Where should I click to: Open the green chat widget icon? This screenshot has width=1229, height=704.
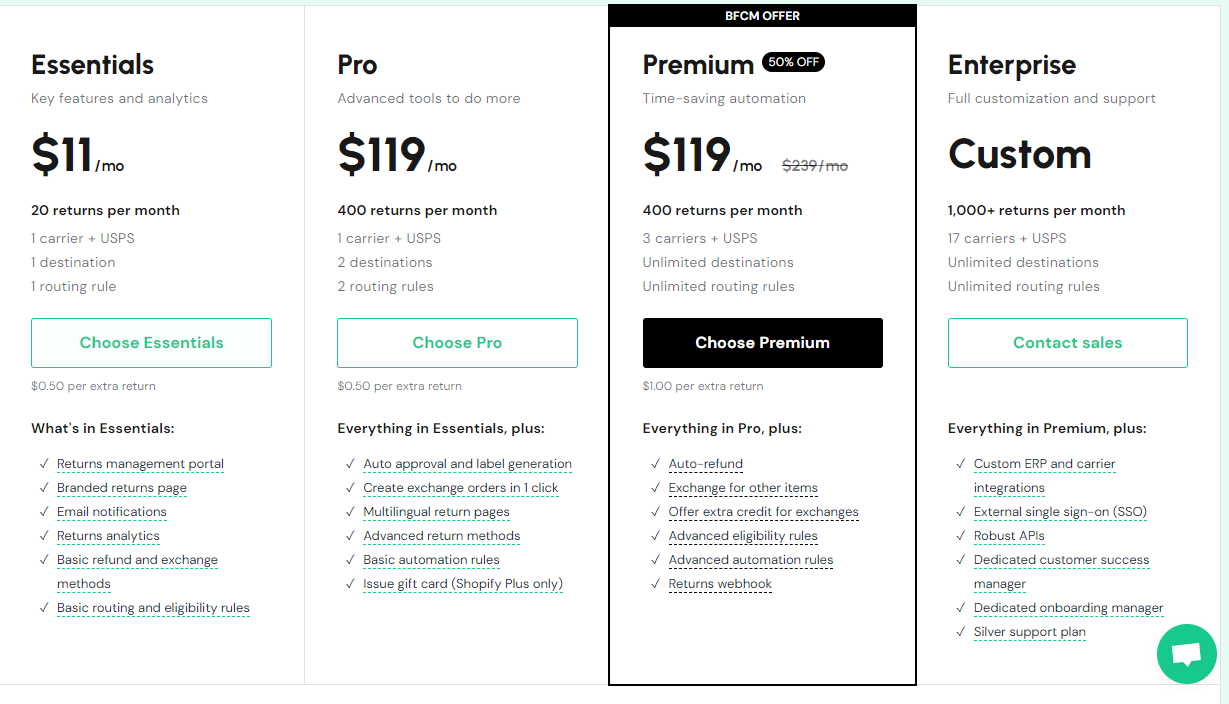(x=1186, y=655)
